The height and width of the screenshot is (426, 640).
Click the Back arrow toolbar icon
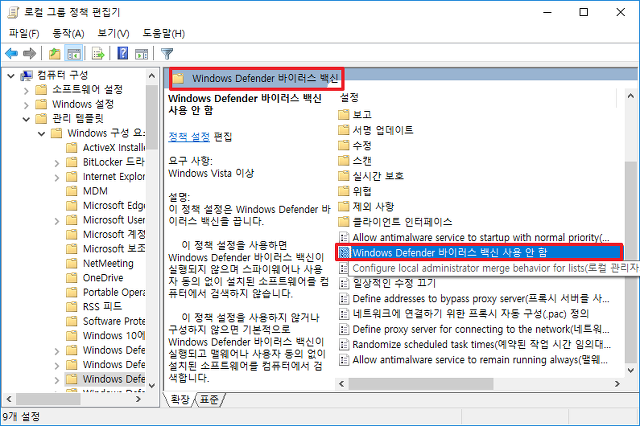(11, 53)
